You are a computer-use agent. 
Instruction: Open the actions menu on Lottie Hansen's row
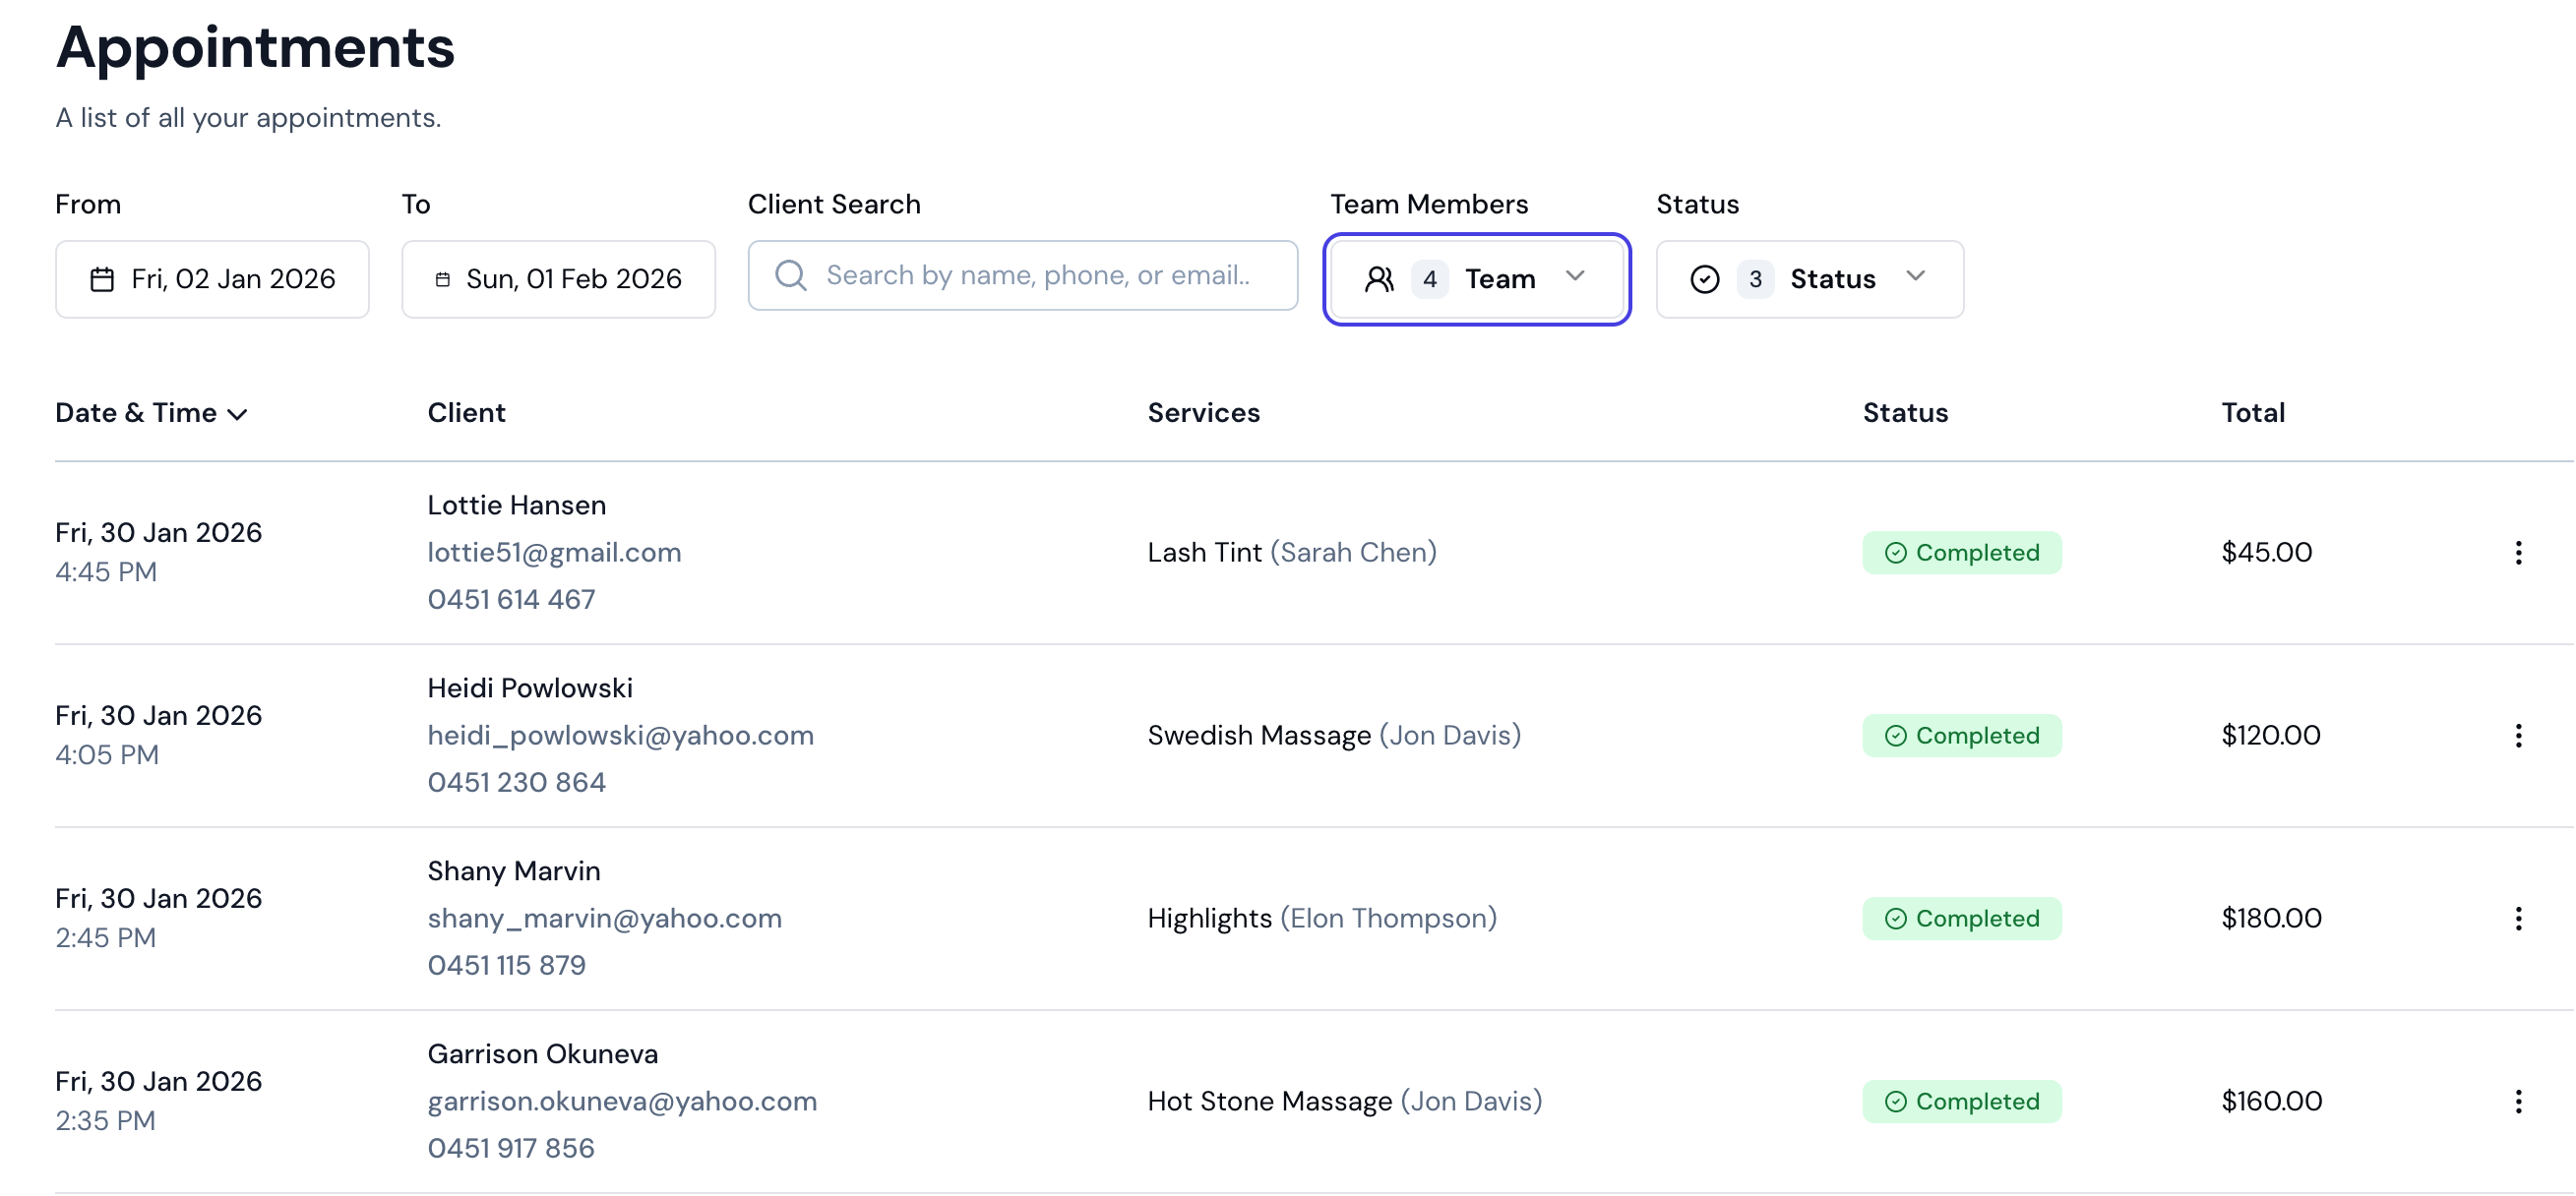(2519, 552)
